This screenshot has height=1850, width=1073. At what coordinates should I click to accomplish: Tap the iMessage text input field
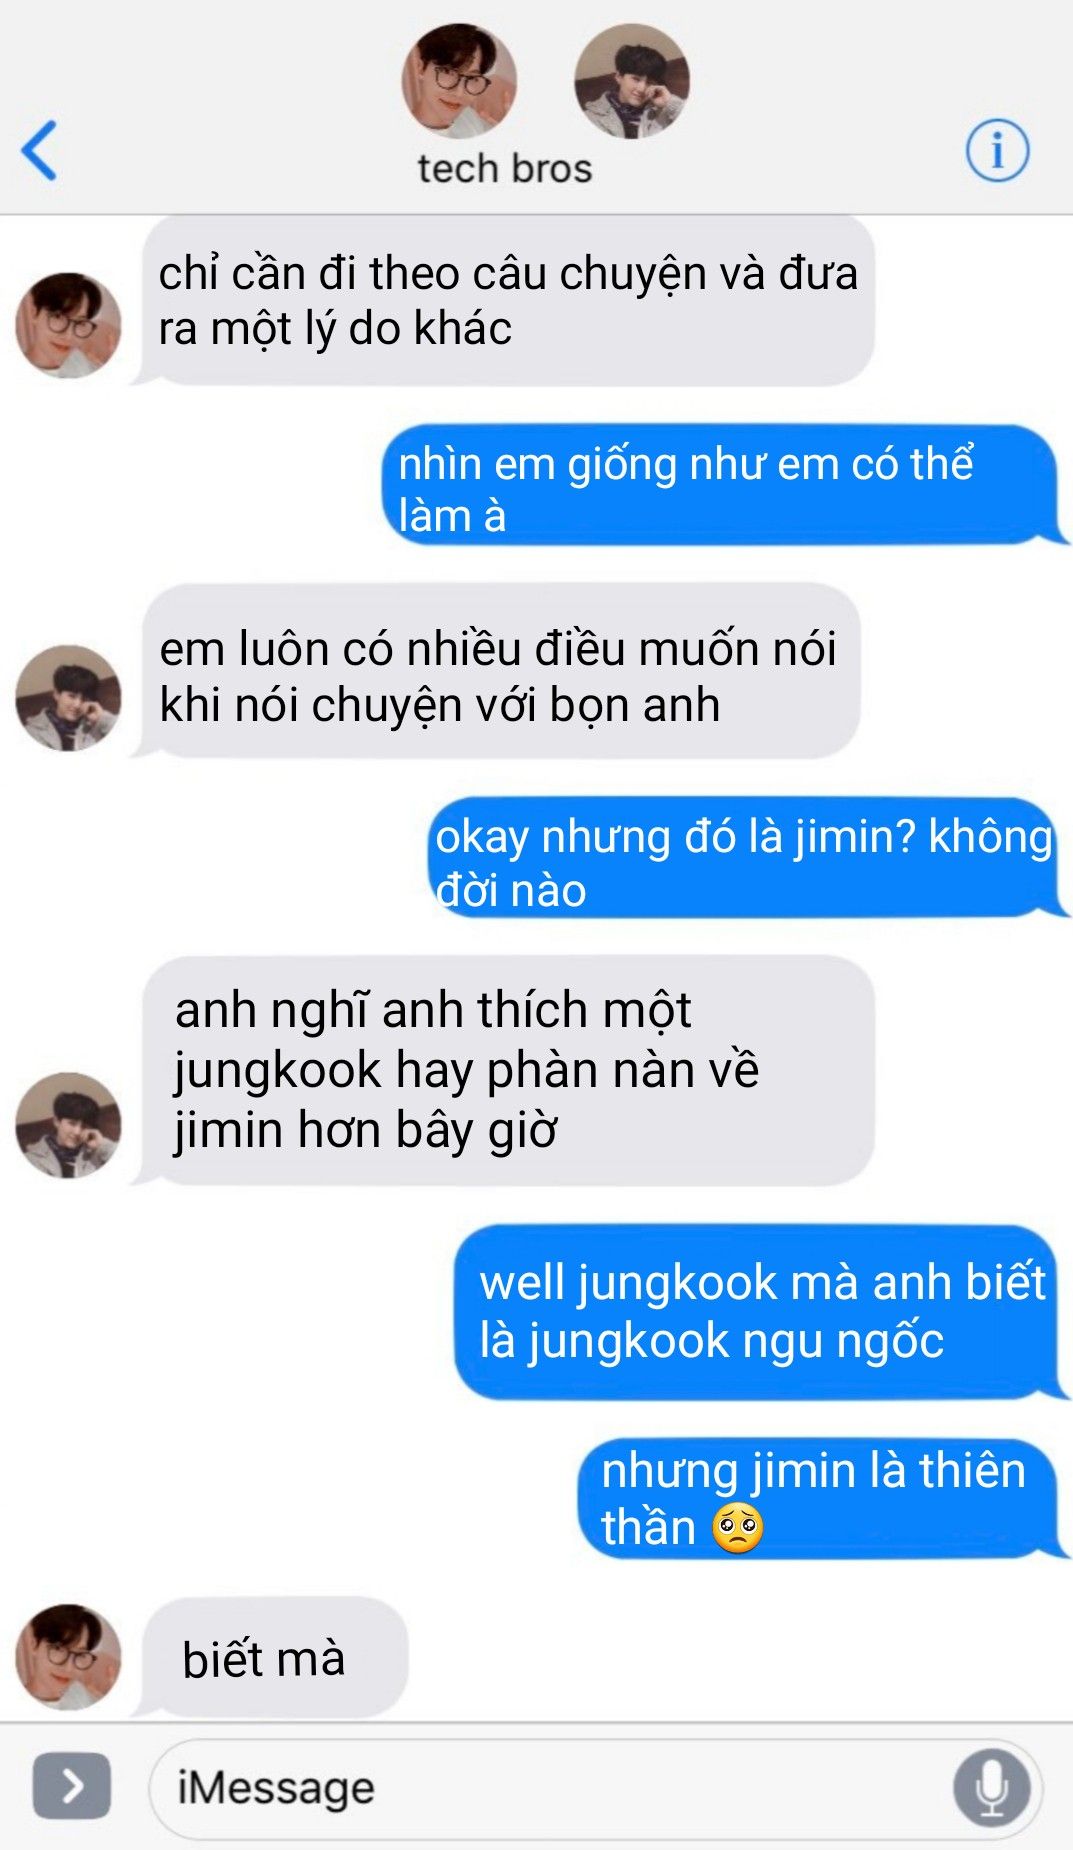pyautogui.click(x=596, y=1788)
